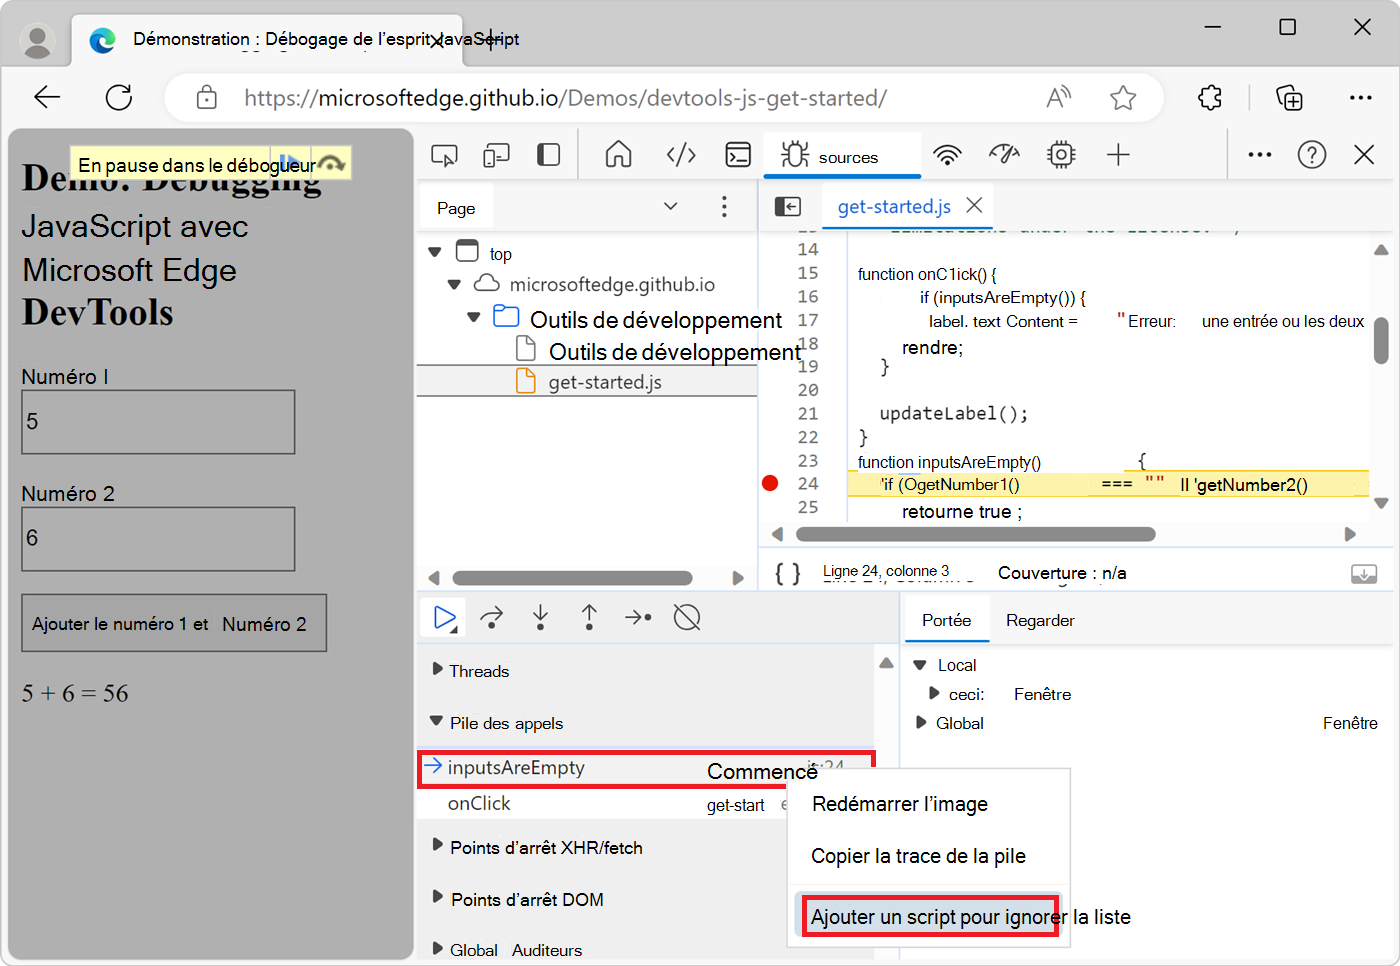Choose Redémarrer l'image from context menu
Viewport: 1400px width, 966px height.
pos(900,804)
